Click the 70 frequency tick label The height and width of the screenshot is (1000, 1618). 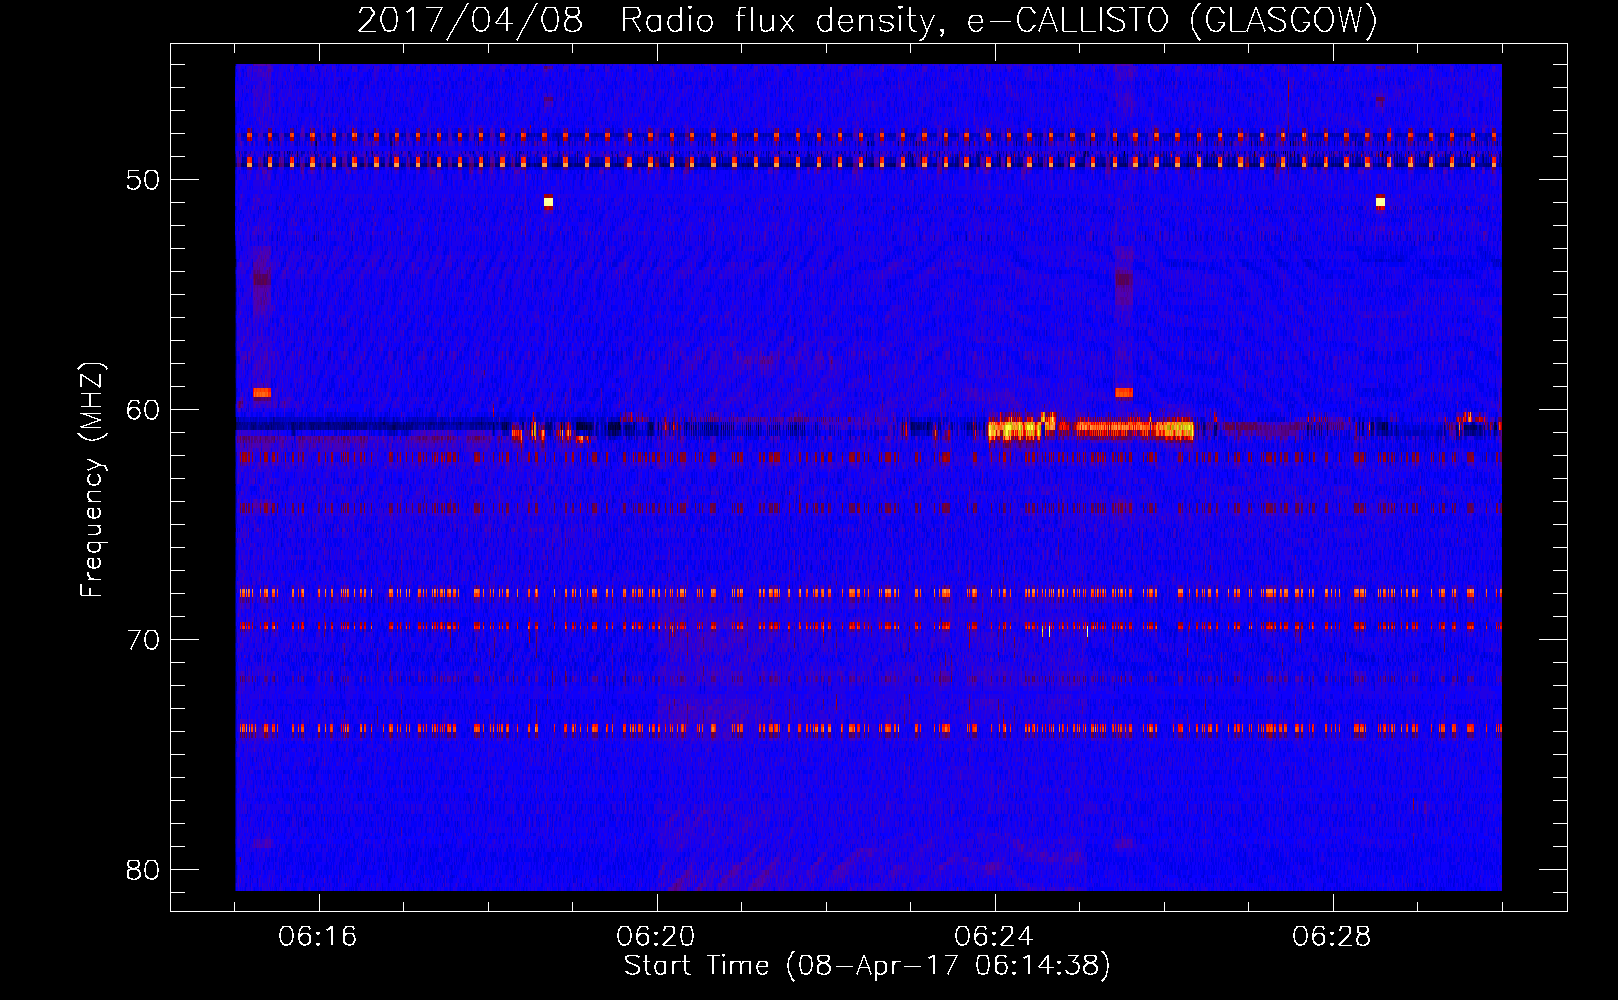tap(143, 640)
